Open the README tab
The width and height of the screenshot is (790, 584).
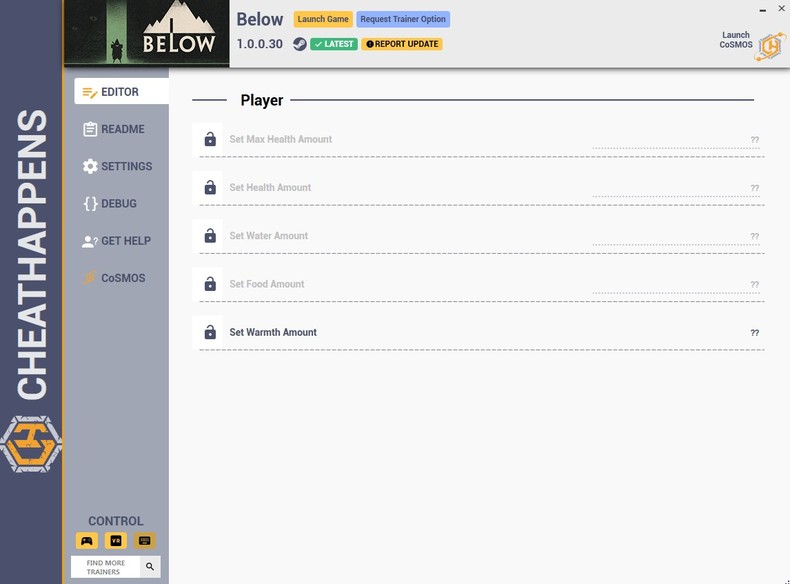(x=121, y=129)
